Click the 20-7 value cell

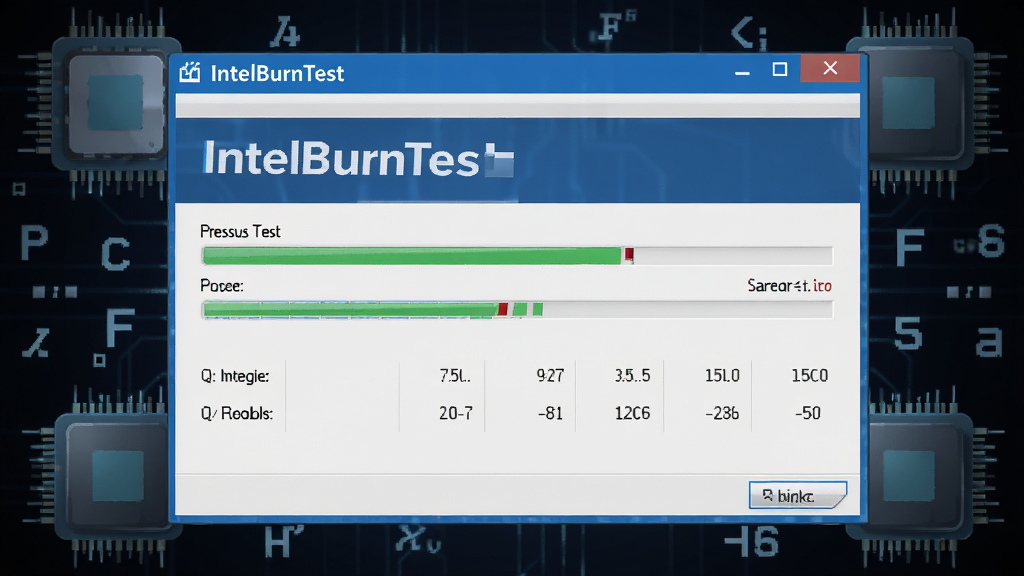pyautogui.click(x=455, y=413)
